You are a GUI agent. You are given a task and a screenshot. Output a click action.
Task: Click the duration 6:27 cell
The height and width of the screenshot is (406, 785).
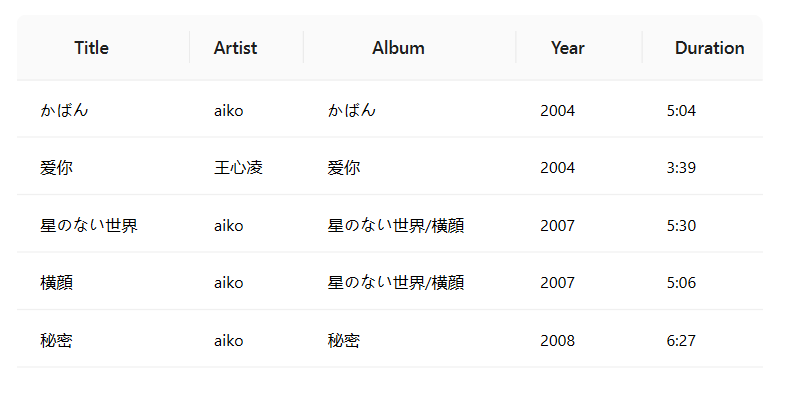[681, 340]
